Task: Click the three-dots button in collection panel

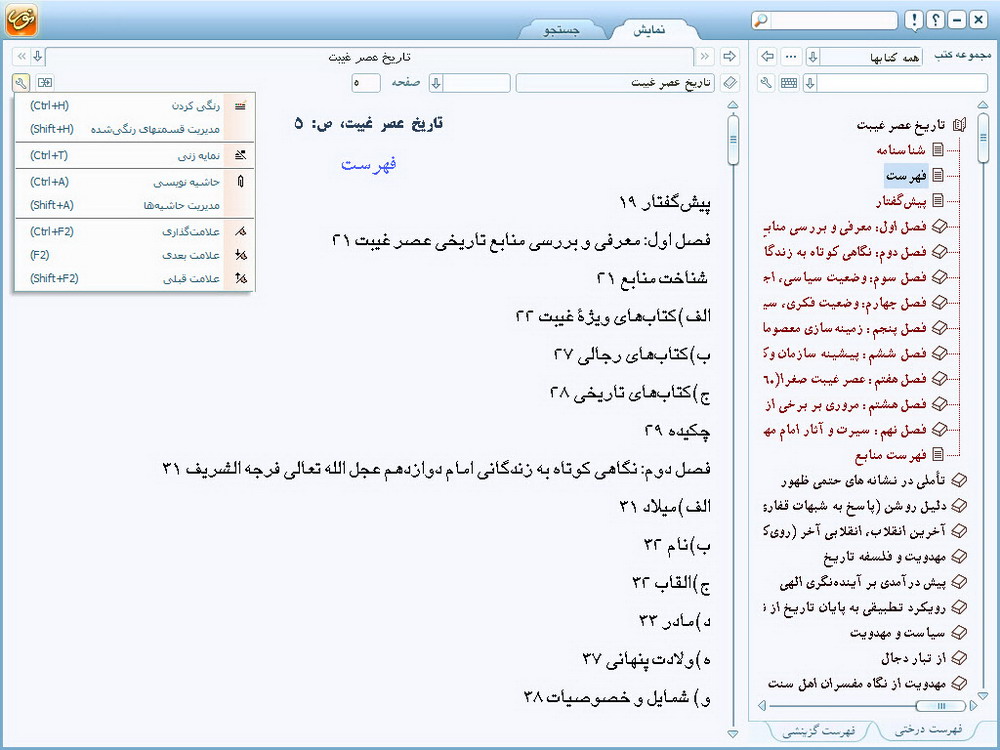Action: [791, 57]
